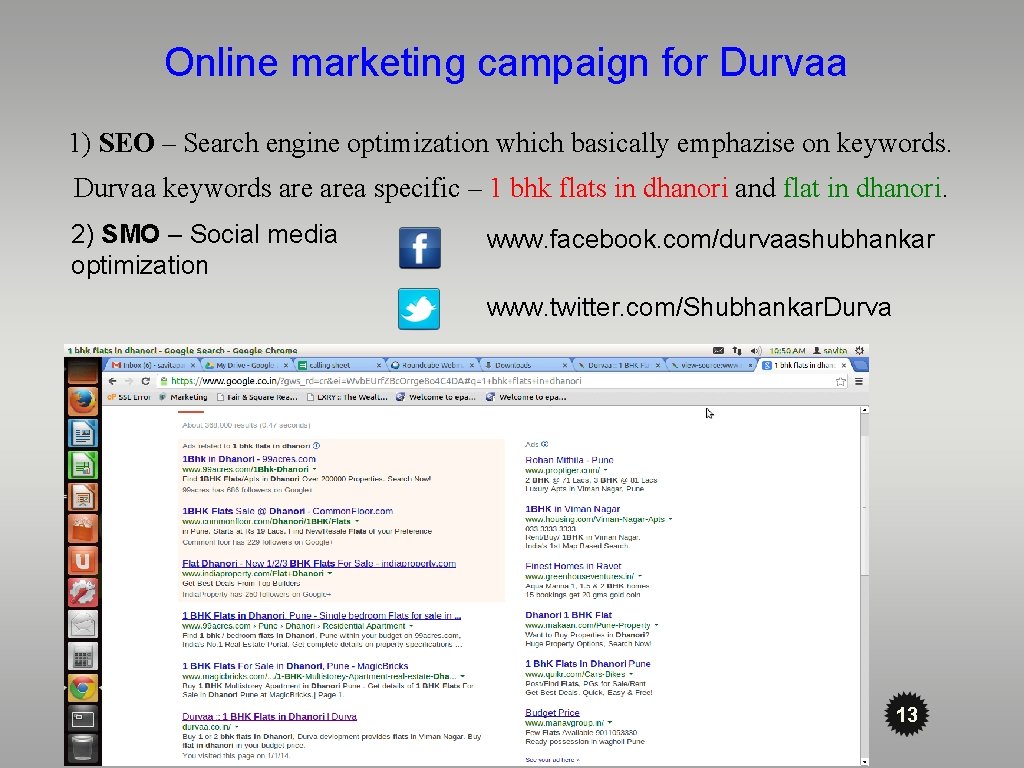
Task: Close the Downloads tab
Action: click(x=565, y=365)
